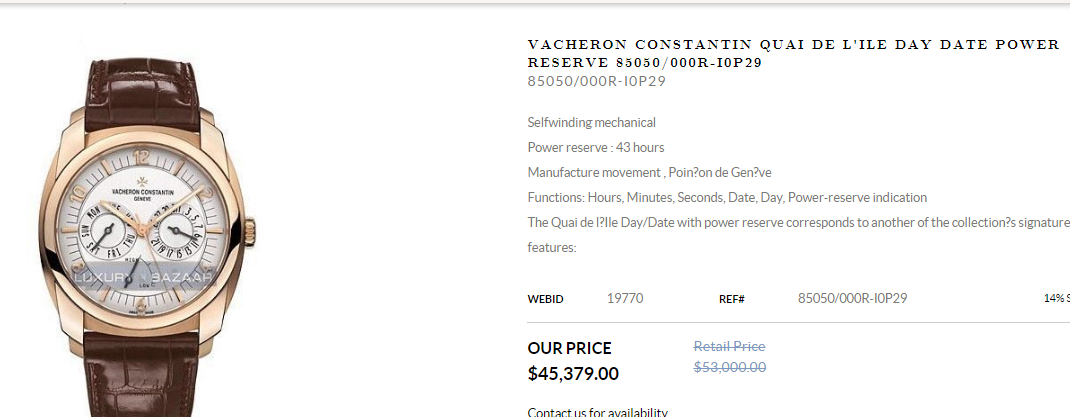Click the OUR PRICE heading

(x=569, y=348)
